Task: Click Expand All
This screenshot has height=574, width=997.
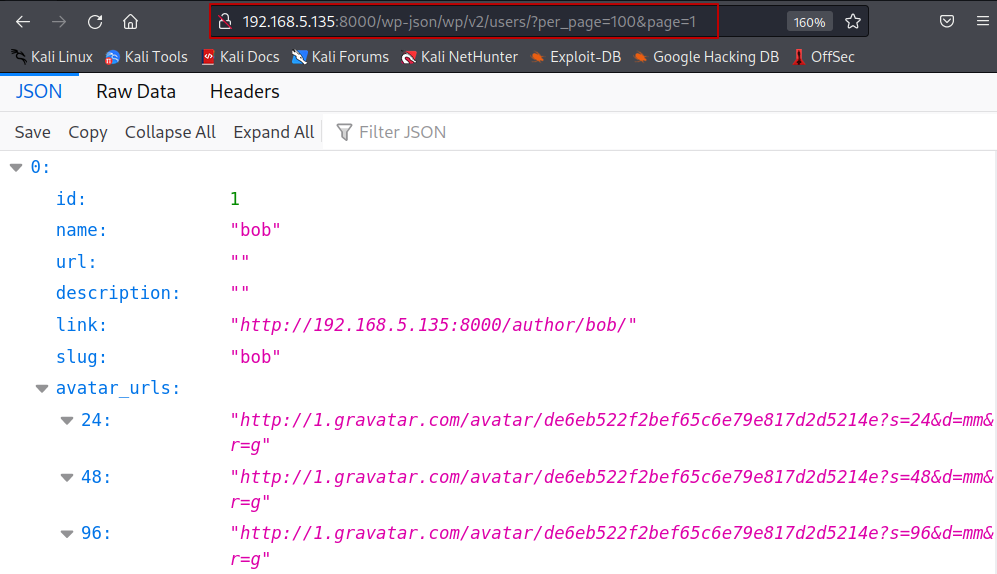Action: 273,132
